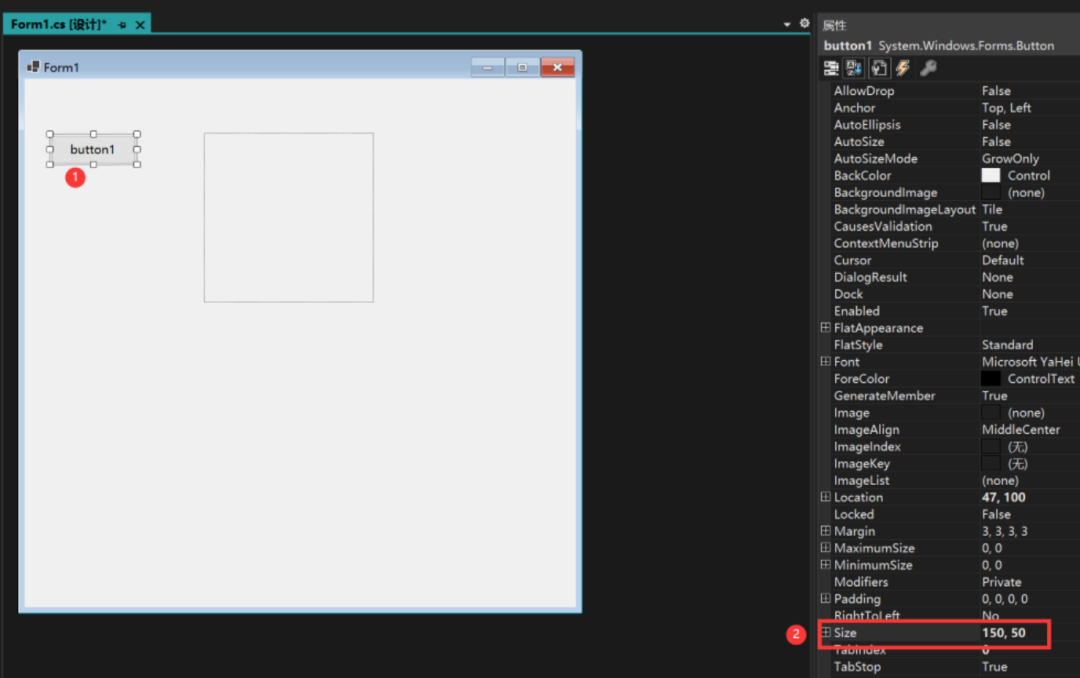The image size is (1080, 678).
Task: Click the Categorized view icon in Properties
Action: tap(831, 68)
